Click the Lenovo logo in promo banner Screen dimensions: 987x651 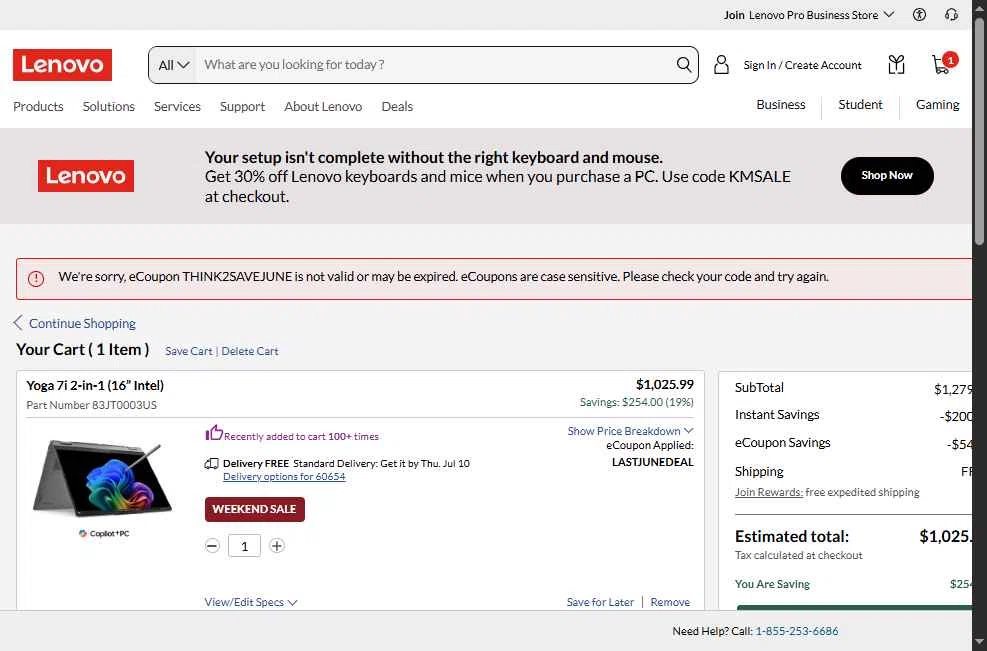[x=86, y=176]
